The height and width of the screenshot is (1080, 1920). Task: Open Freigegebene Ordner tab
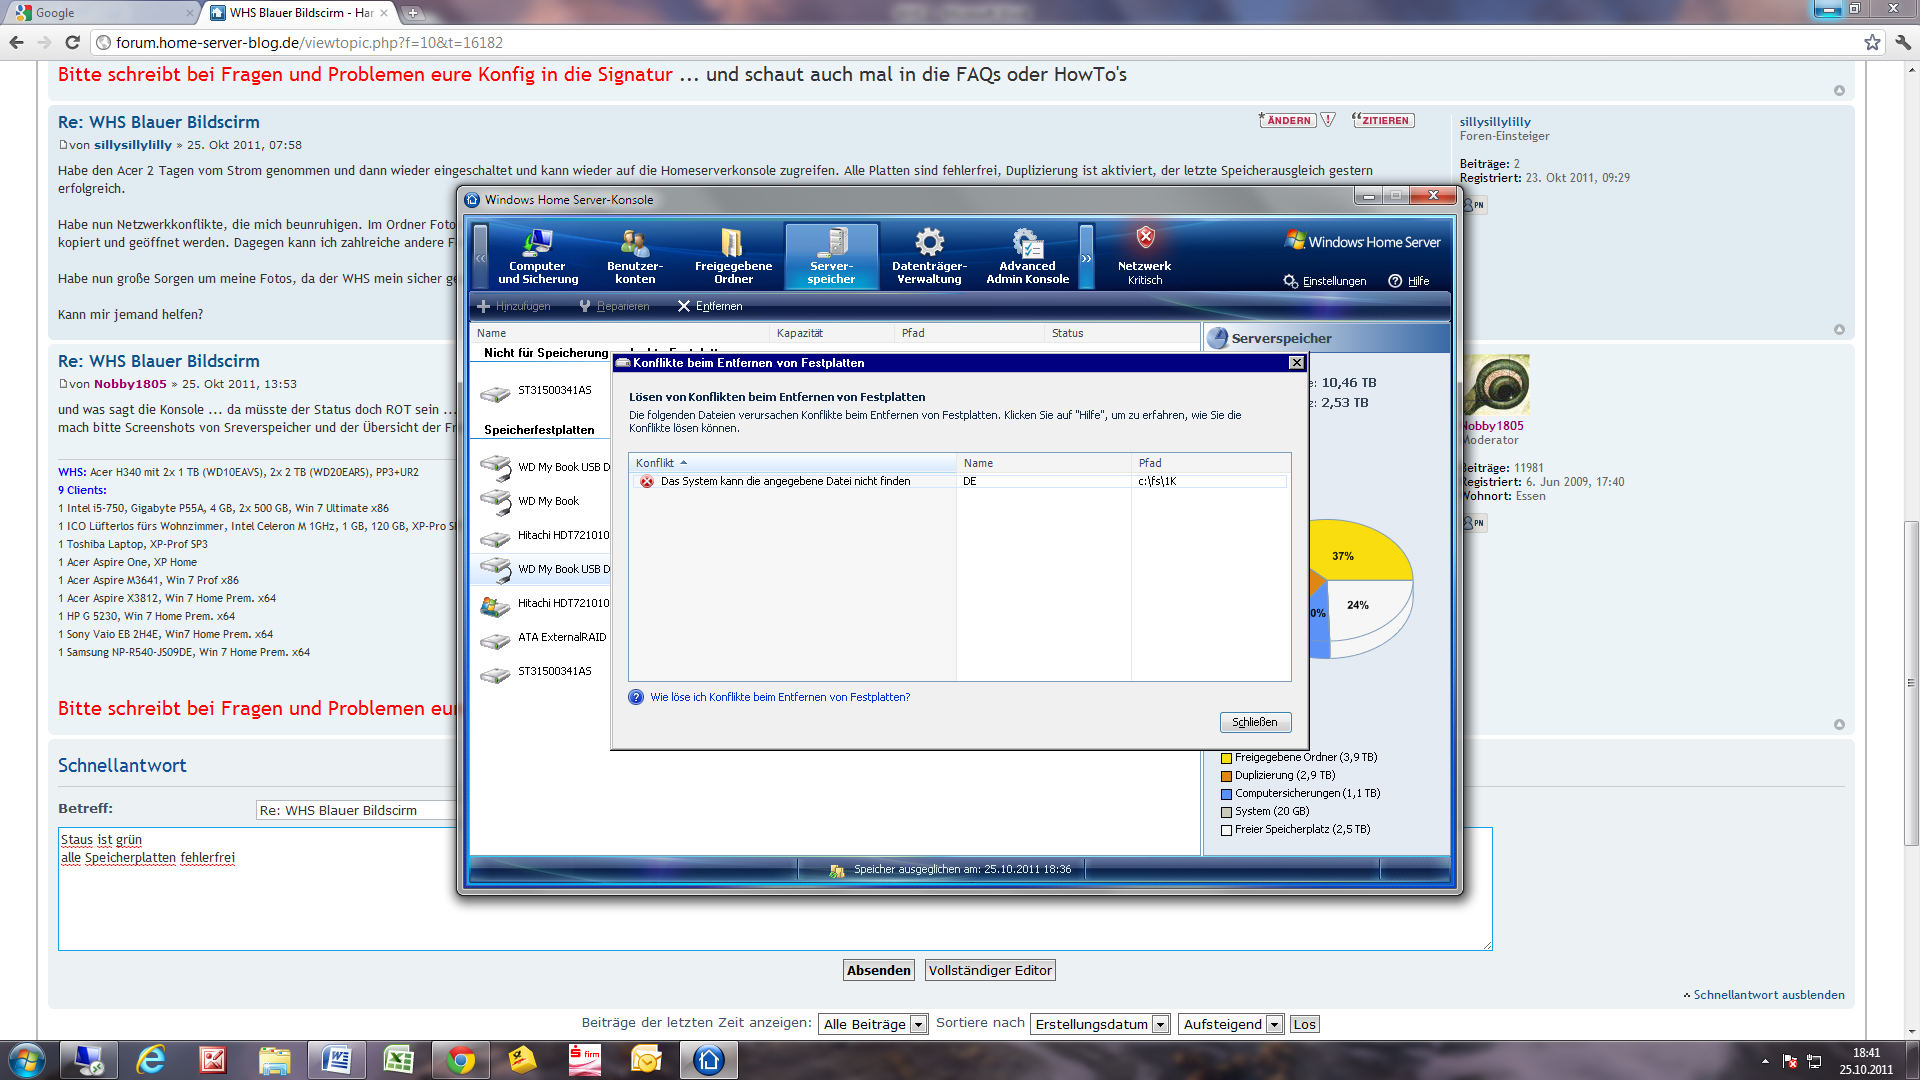(x=733, y=256)
